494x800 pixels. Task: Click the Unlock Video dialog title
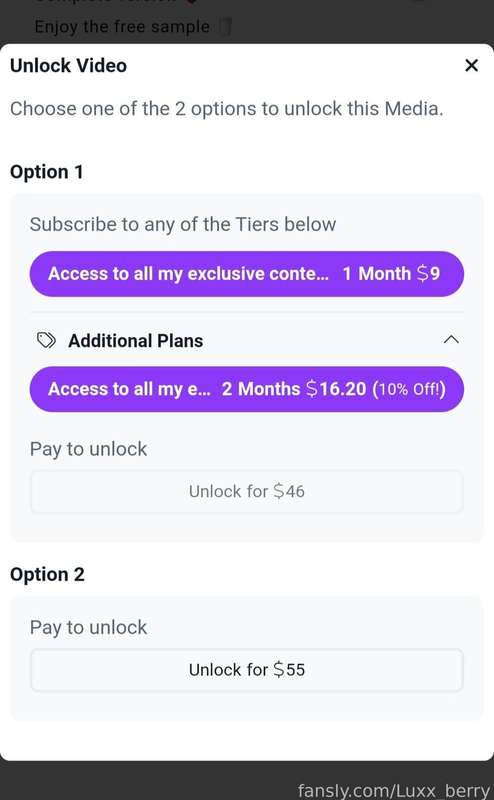(x=68, y=66)
